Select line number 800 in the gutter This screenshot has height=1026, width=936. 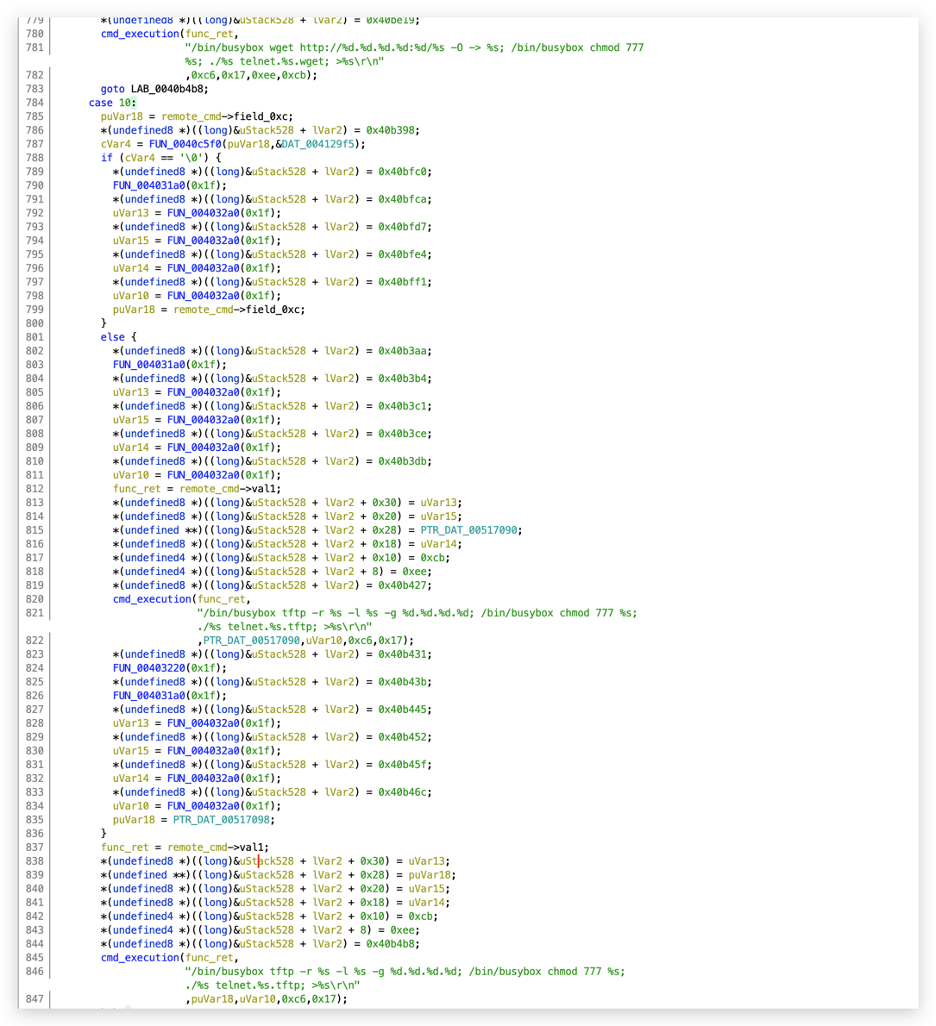(x=35, y=323)
